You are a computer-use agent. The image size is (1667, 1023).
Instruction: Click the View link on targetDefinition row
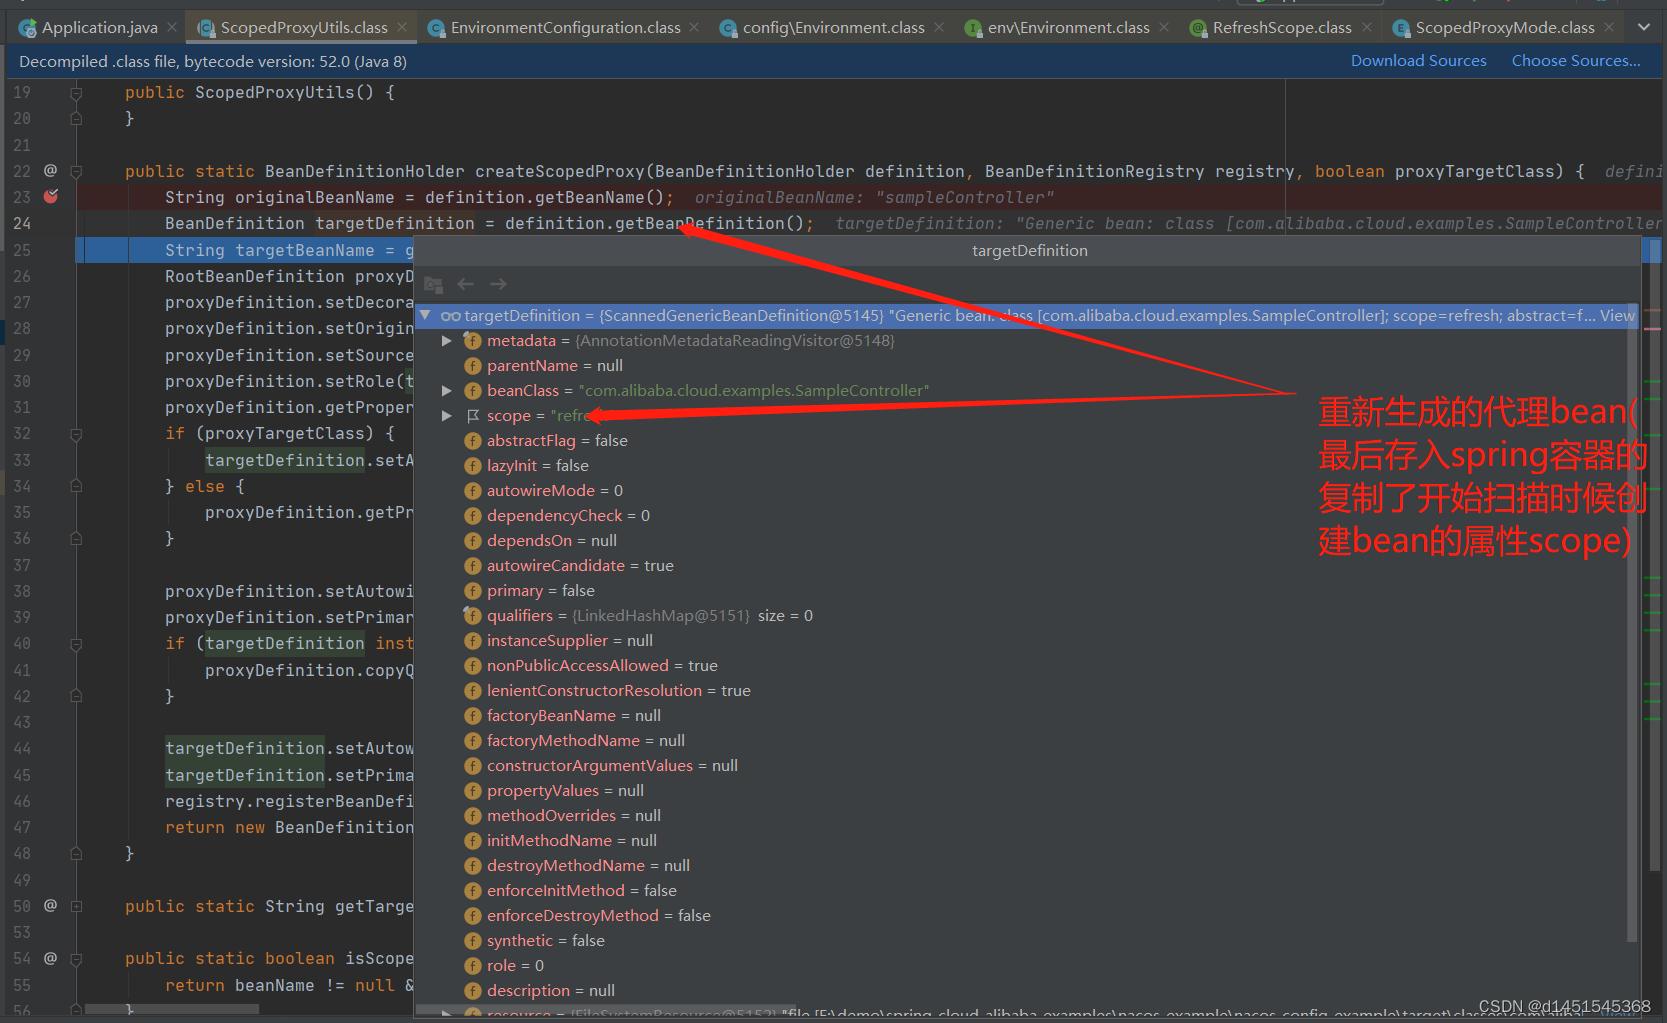(1617, 316)
